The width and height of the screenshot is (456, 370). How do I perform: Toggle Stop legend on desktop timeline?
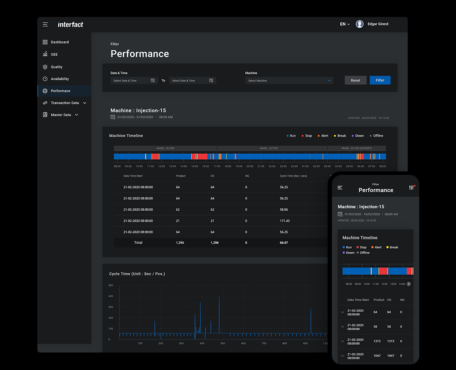click(307, 136)
